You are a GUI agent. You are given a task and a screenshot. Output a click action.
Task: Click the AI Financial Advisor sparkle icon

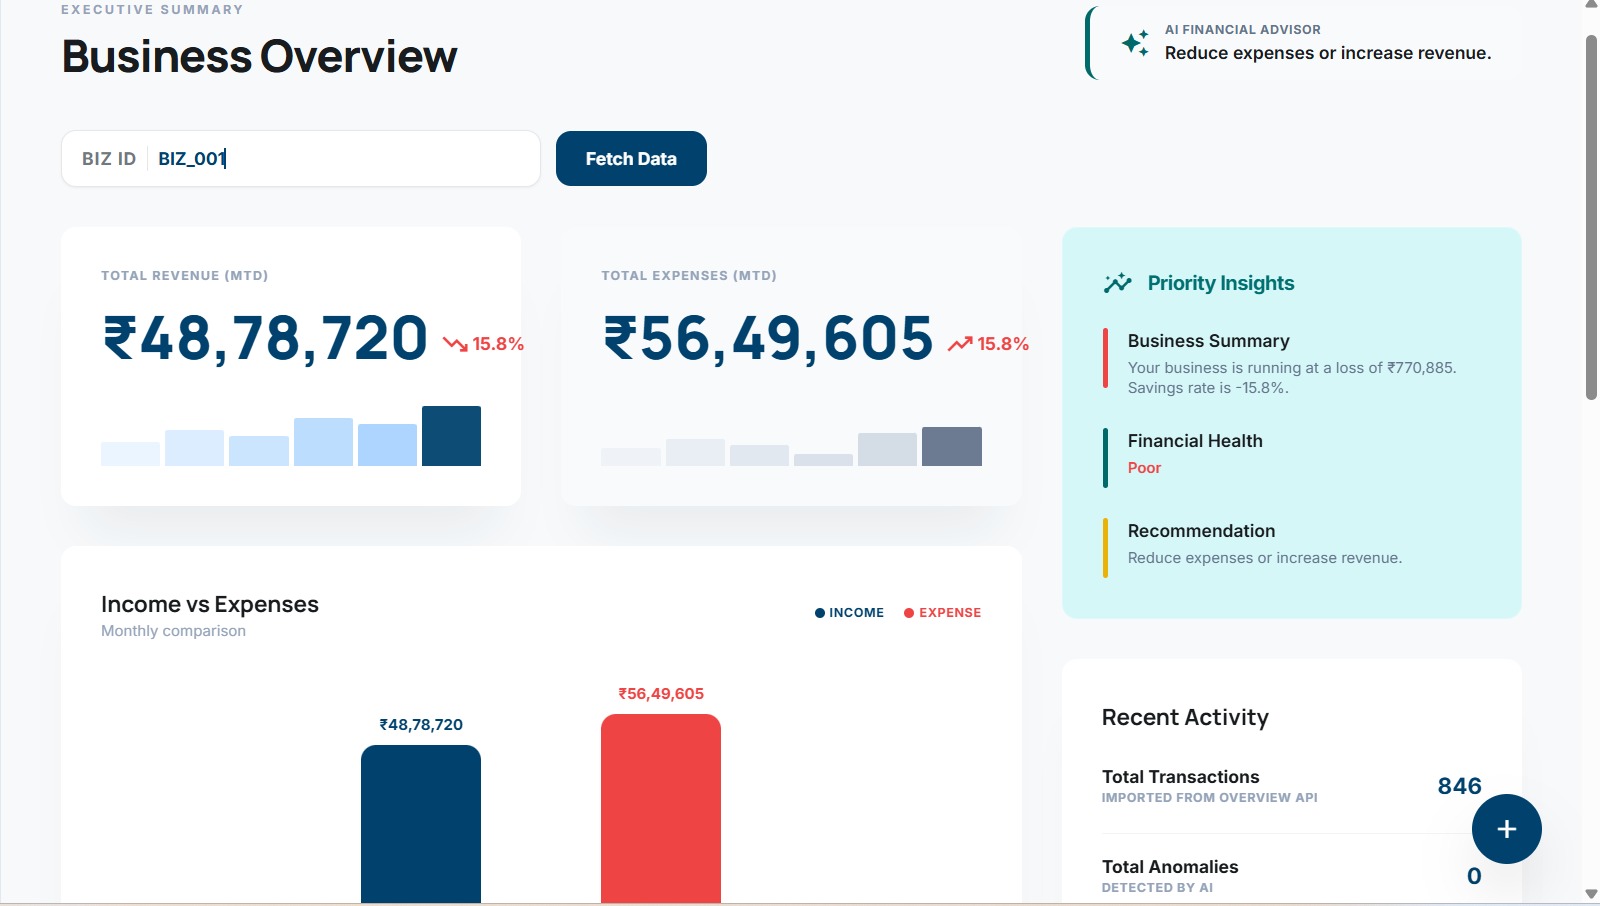pos(1135,43)
